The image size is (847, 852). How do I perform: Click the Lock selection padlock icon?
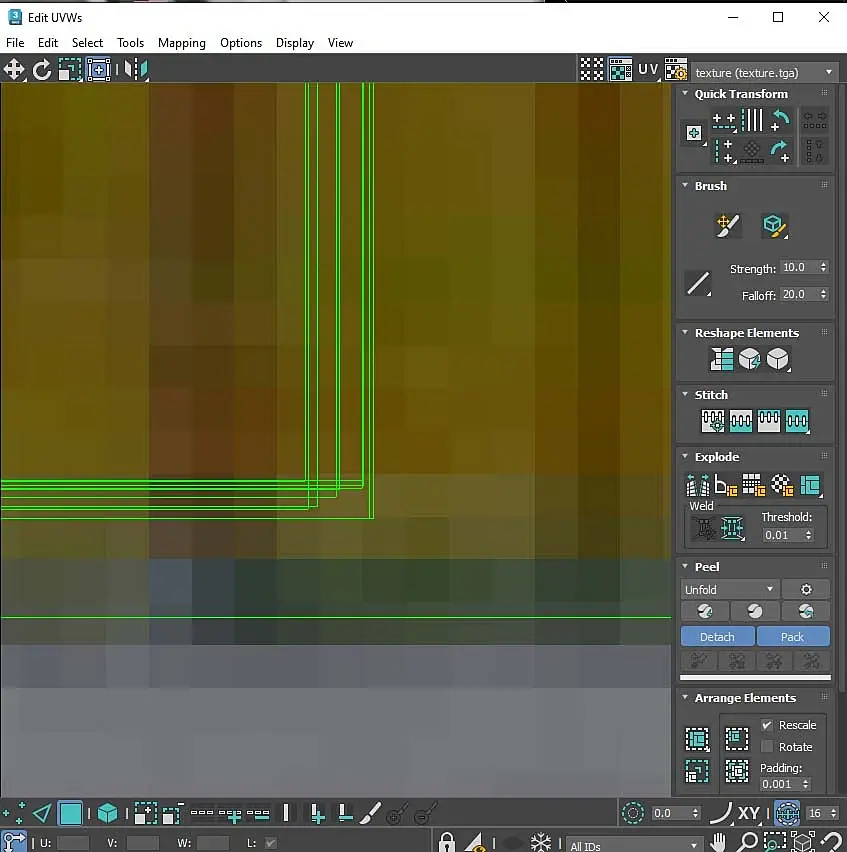tap(447, 843)
